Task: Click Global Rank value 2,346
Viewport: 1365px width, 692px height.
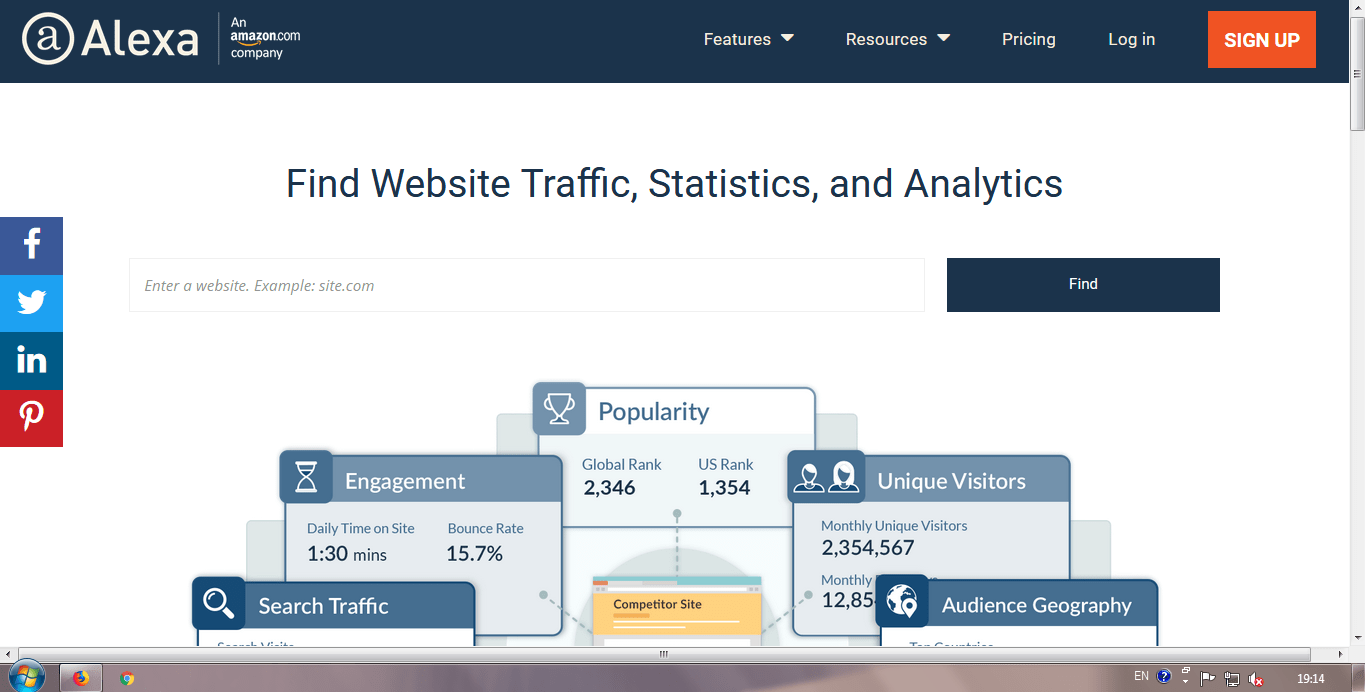Action: (x=610, y=488)
